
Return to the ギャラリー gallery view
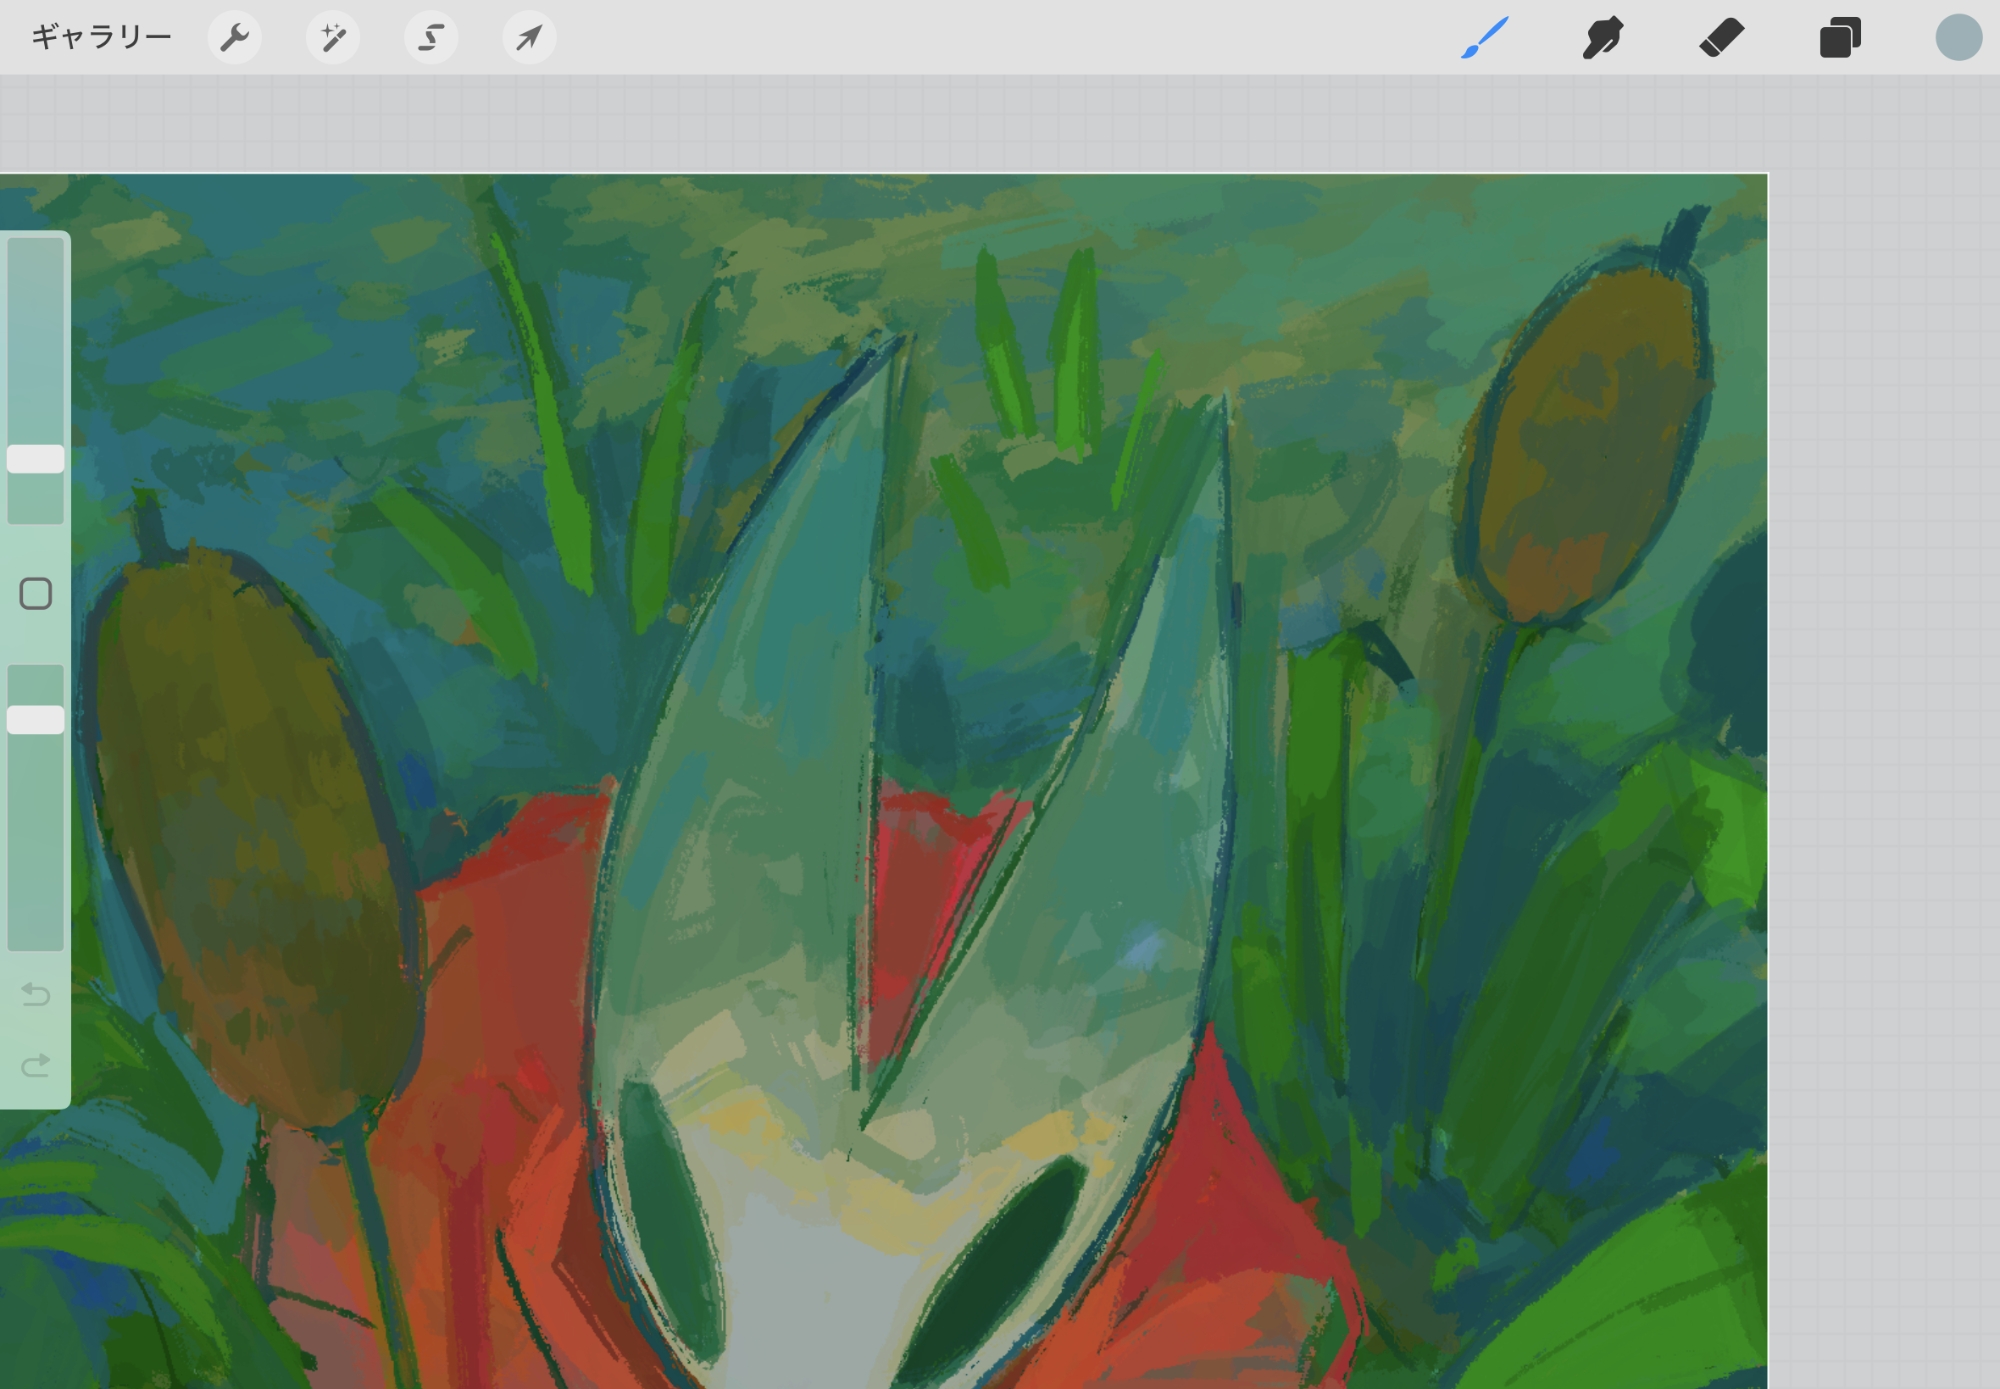point(101,38)
